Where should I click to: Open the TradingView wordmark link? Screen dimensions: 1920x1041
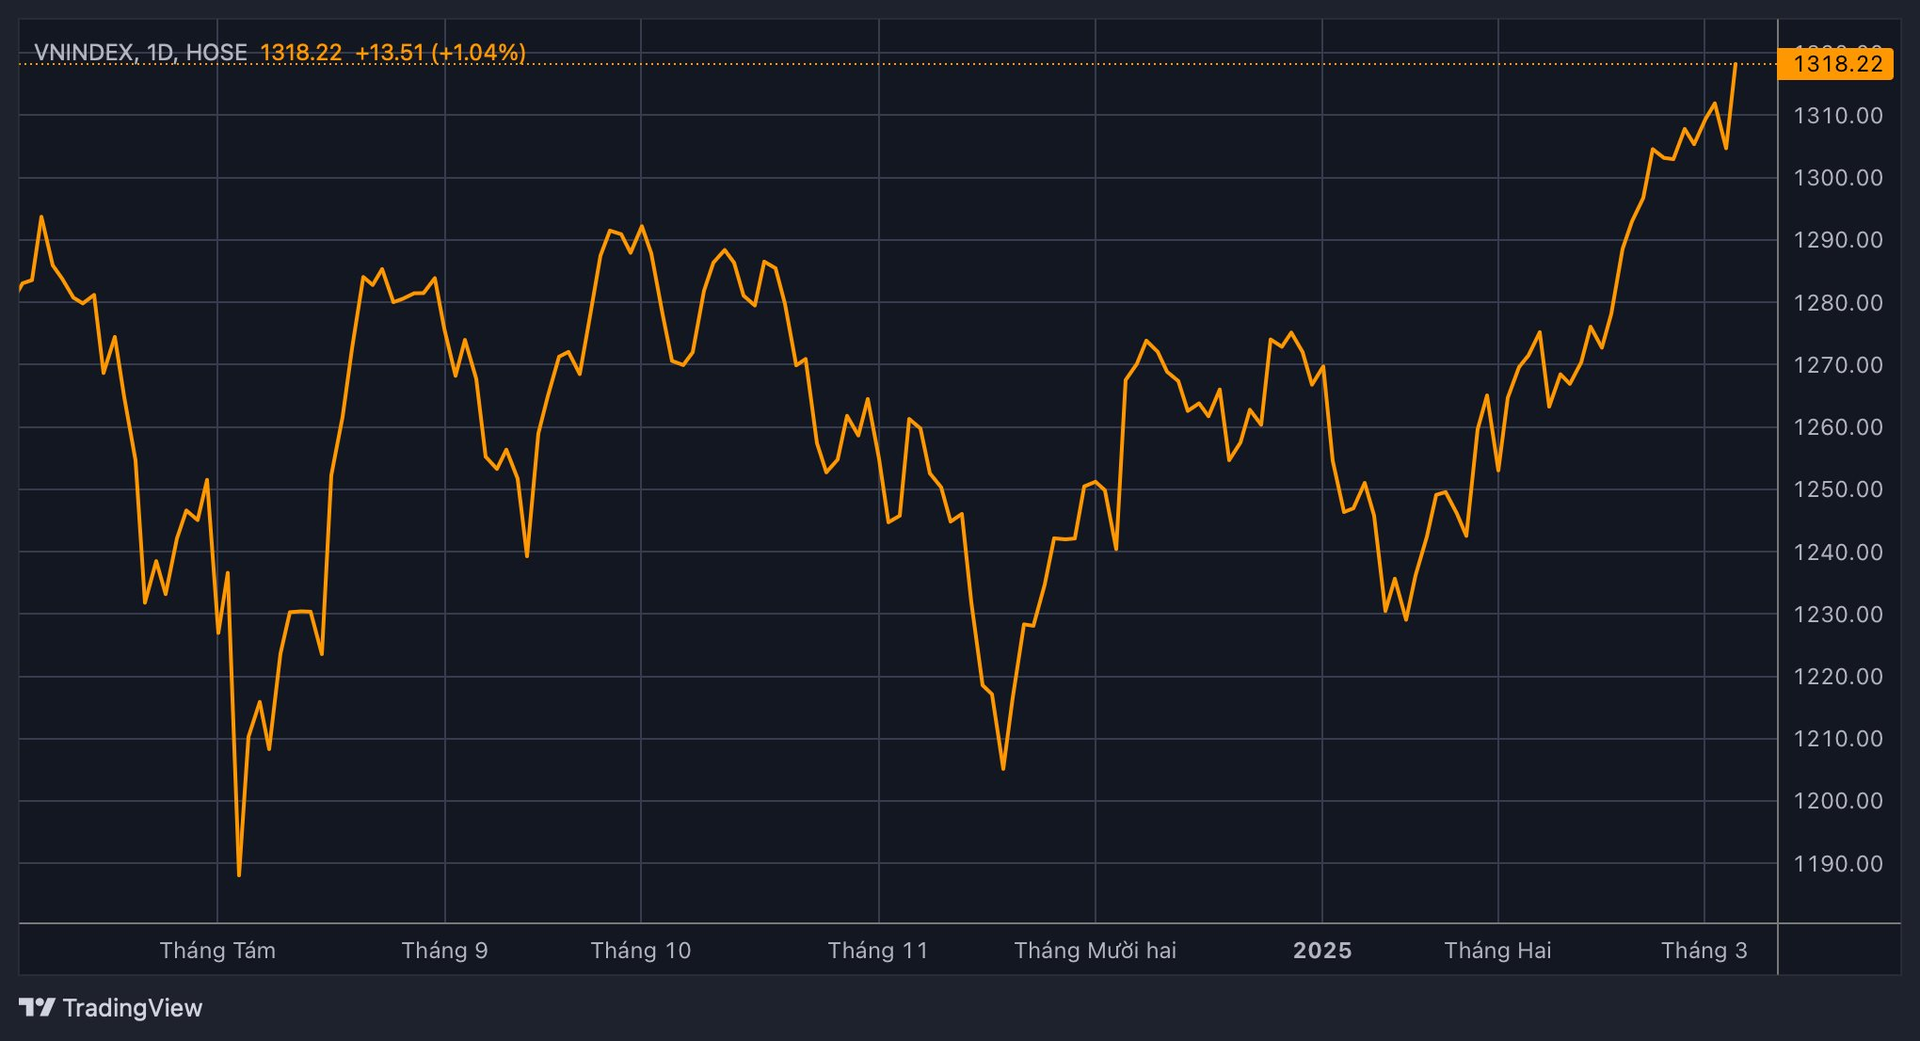tap(132, 1008)
